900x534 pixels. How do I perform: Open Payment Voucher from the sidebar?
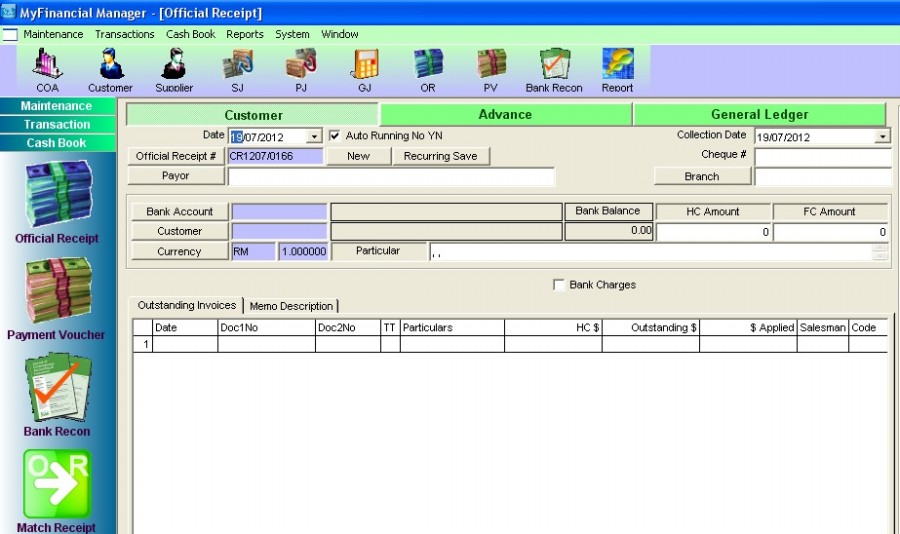(56, 299)
